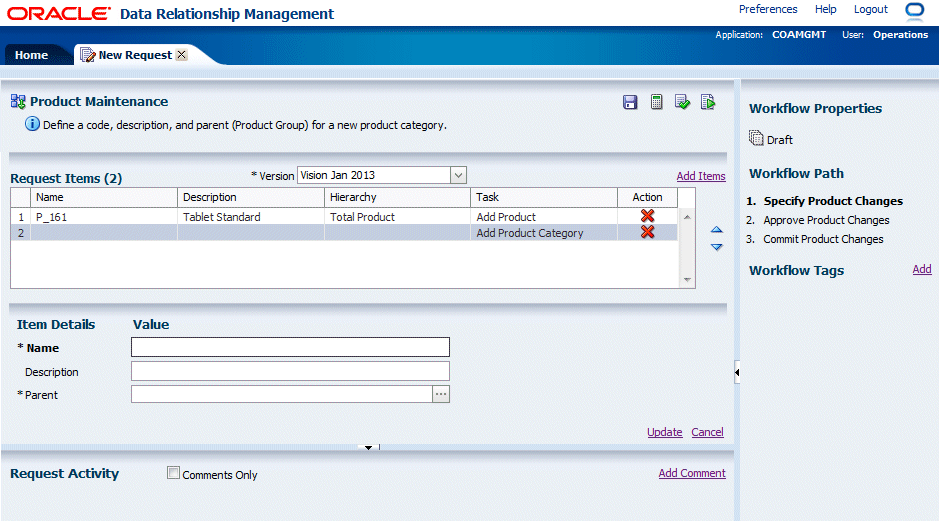Move selected request item down

(716, 247)
